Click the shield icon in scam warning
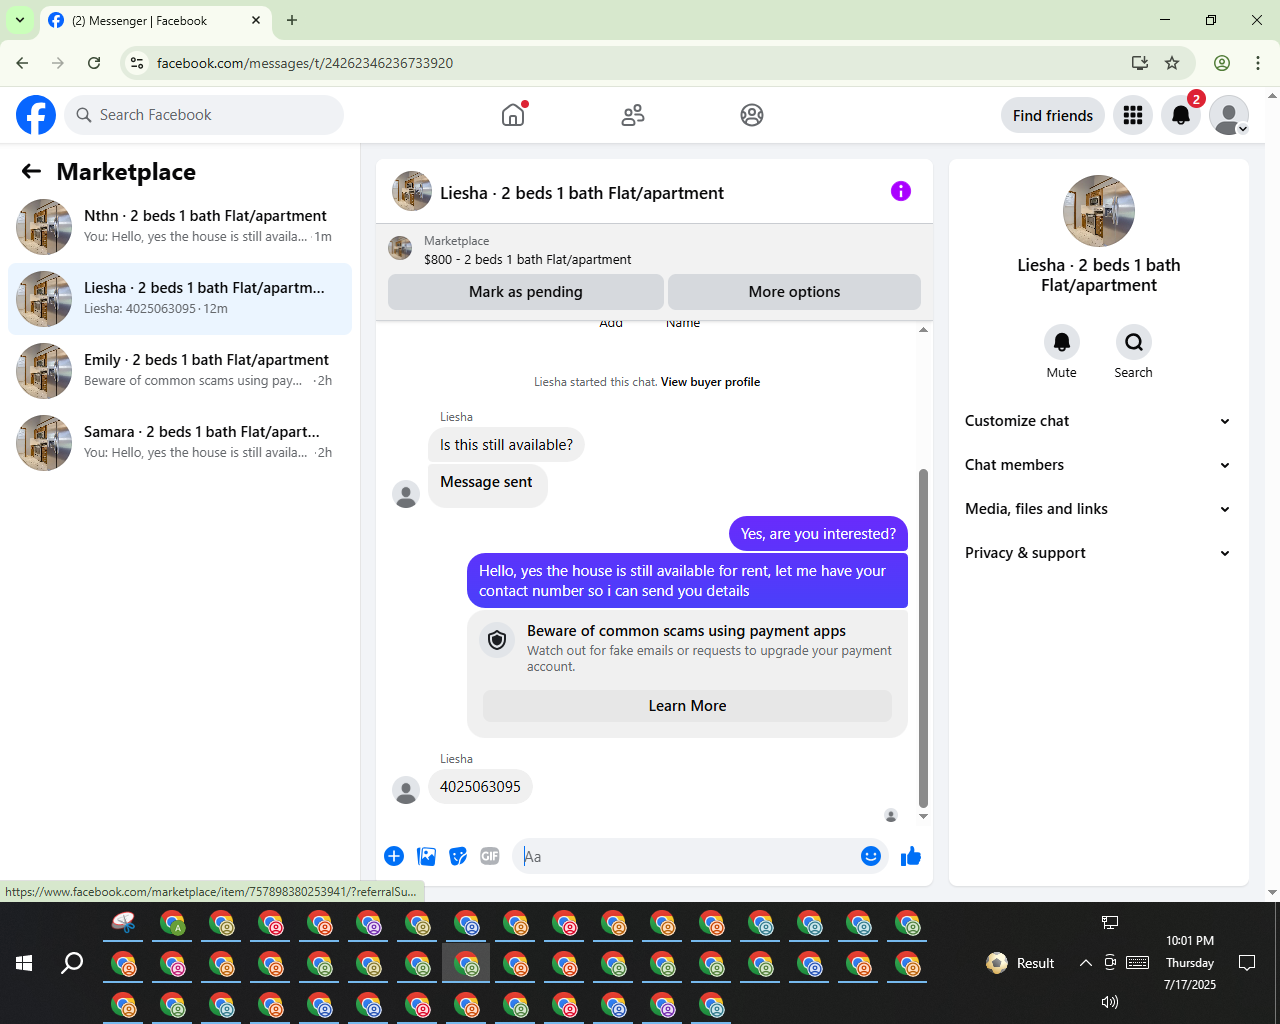1280x1024 pixels. coord(497,640)
